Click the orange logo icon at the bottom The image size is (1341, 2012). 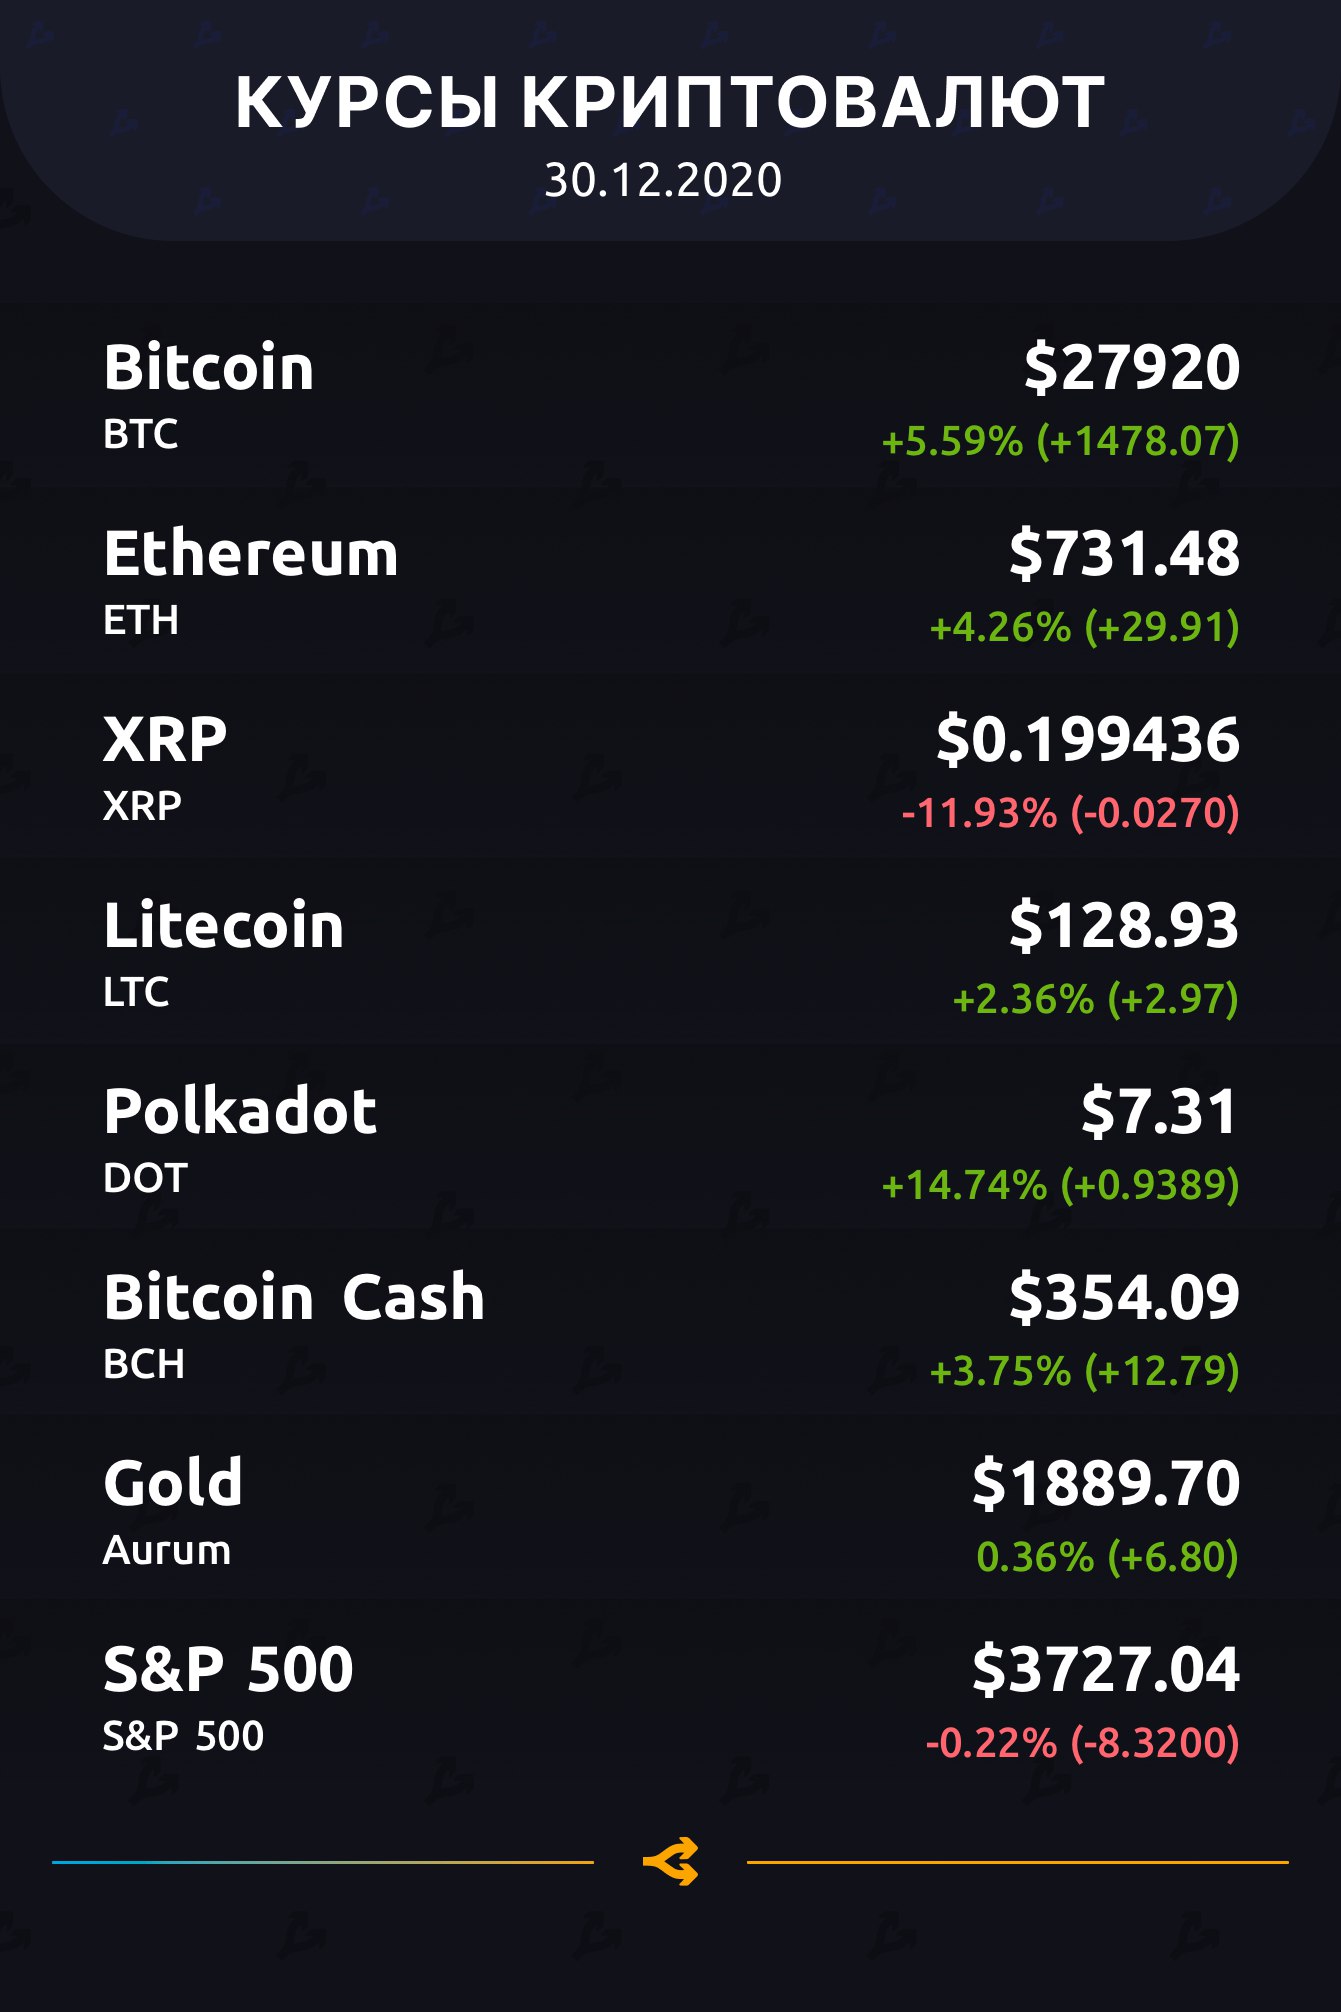coord(671,1862)
